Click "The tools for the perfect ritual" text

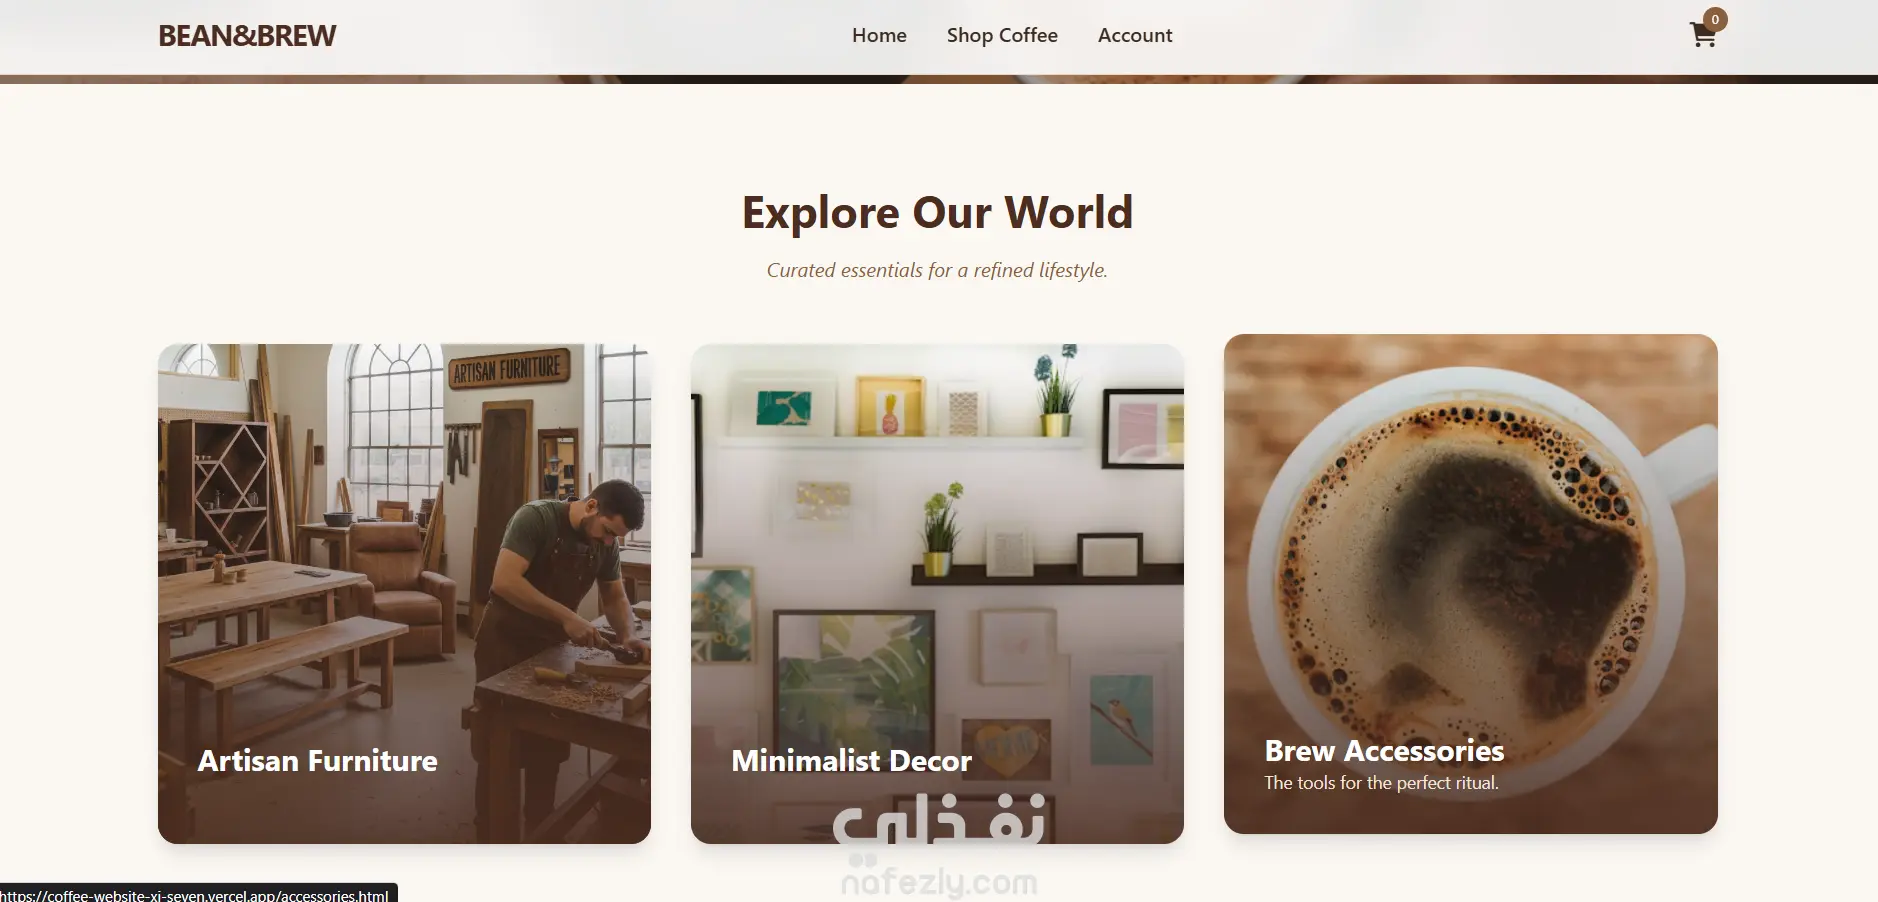[1381, 783]
